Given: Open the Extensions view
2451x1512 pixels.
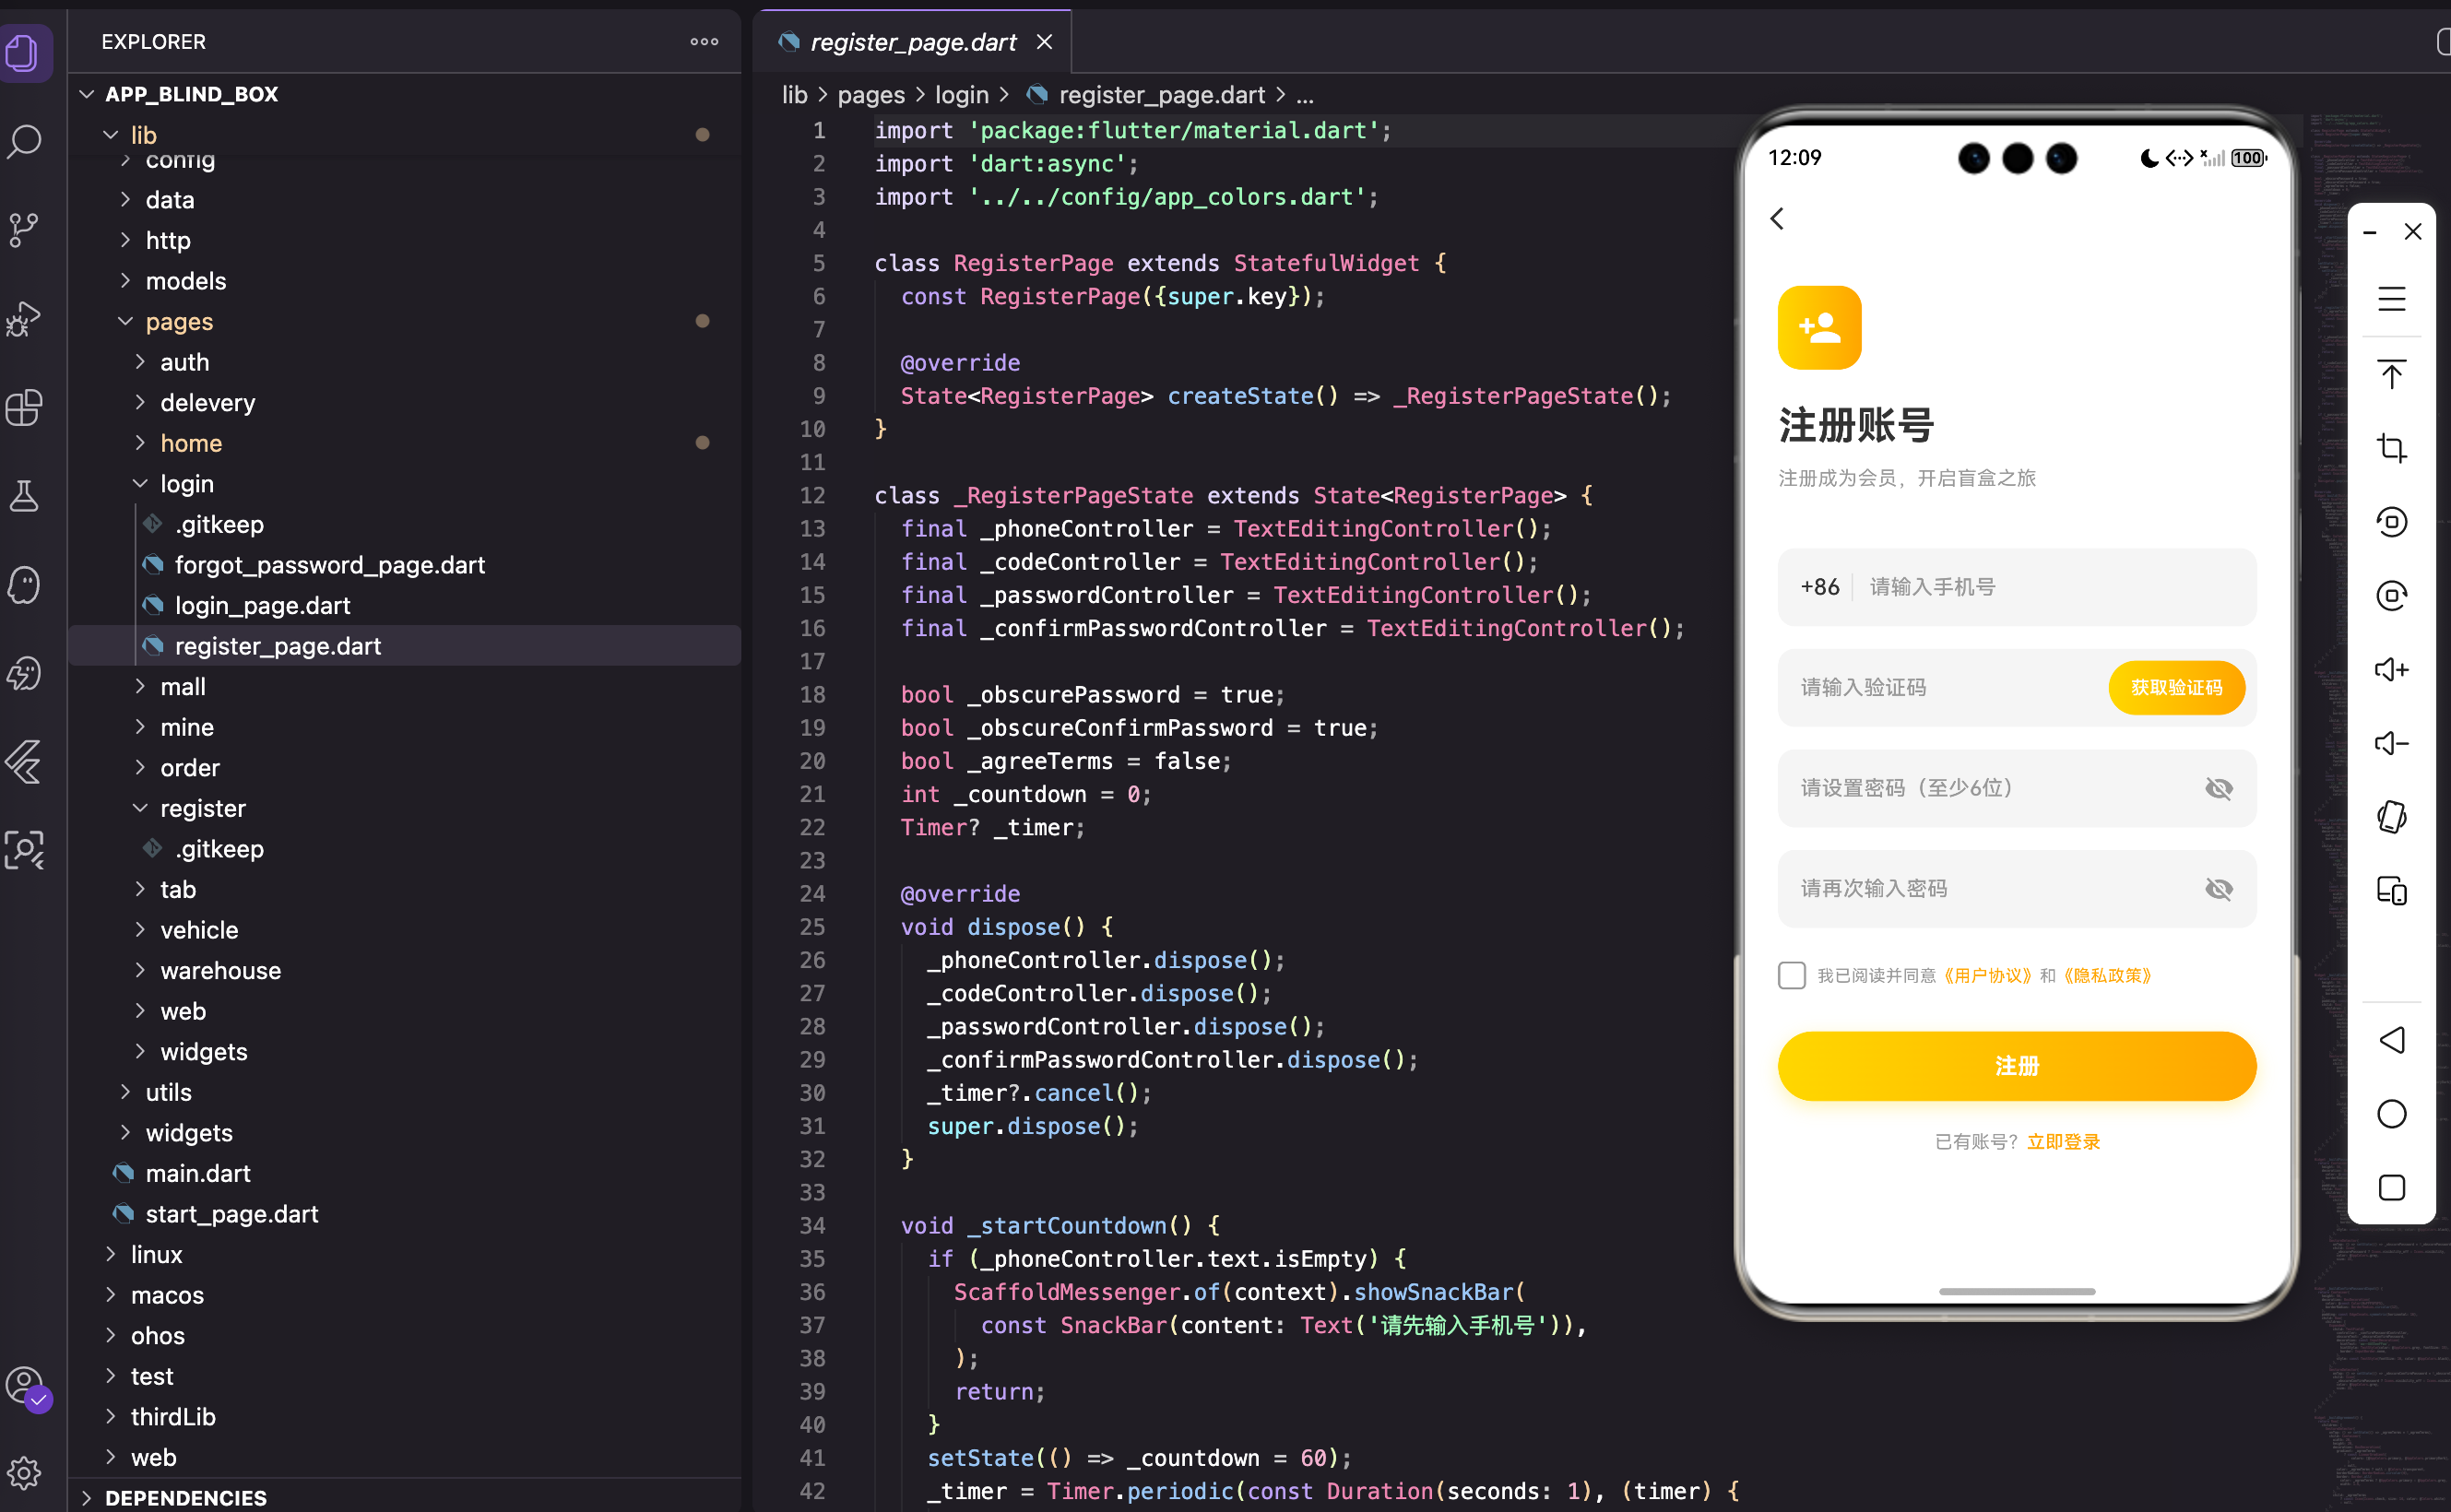Looking at the screenshot, I should 25,408.
